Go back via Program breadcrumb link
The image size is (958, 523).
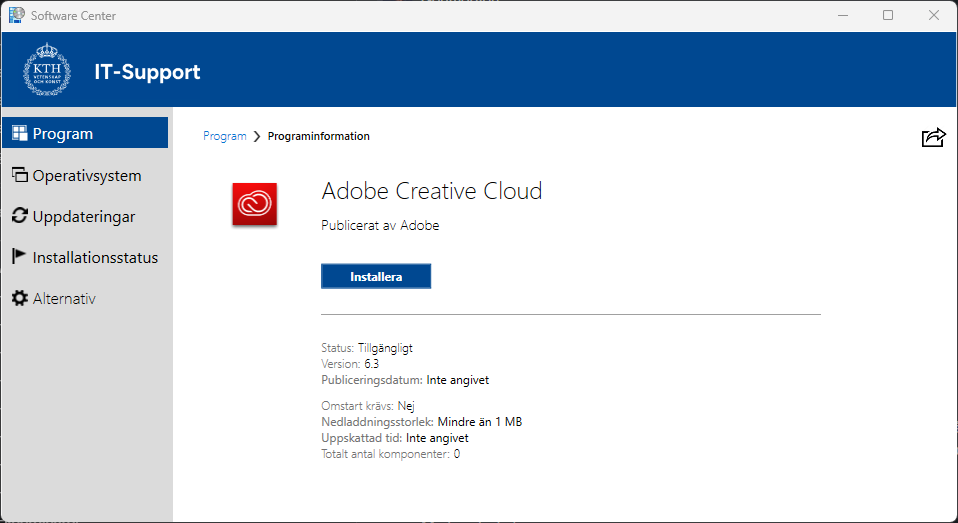224,136
